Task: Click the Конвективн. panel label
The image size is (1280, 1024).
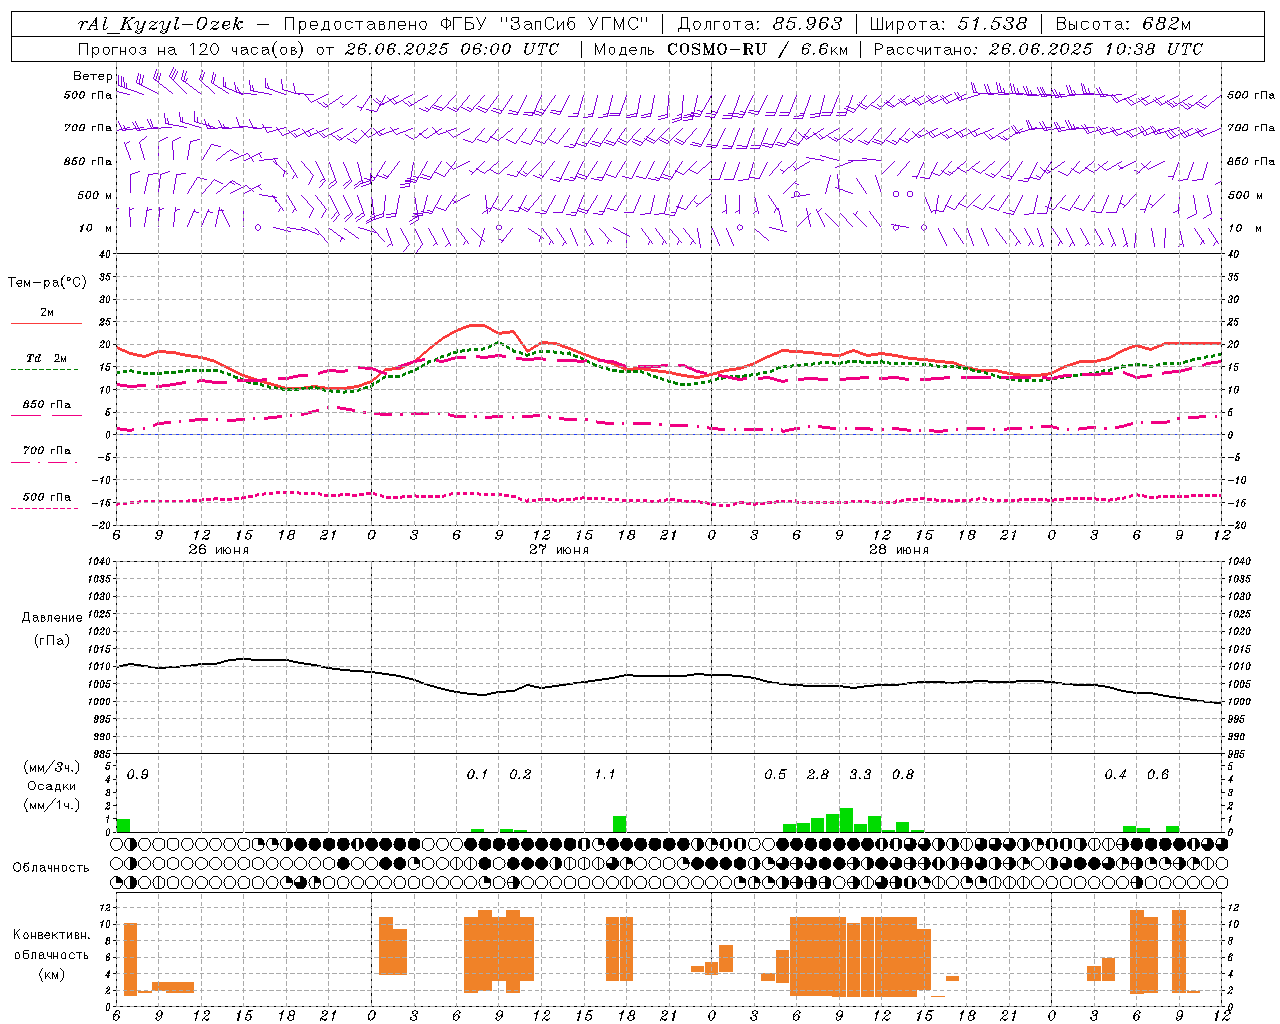Action: click(52, 935)
